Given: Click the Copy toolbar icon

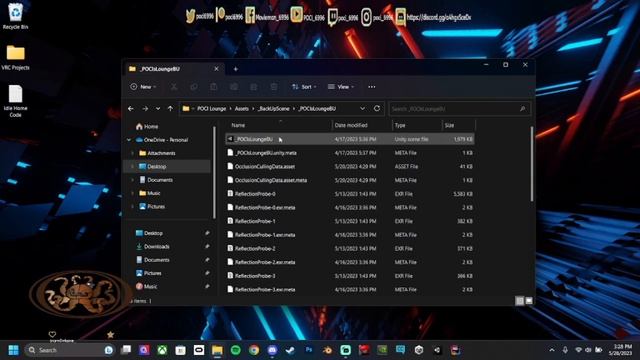Looking at the screenshot, I should [x=194, y=87].
